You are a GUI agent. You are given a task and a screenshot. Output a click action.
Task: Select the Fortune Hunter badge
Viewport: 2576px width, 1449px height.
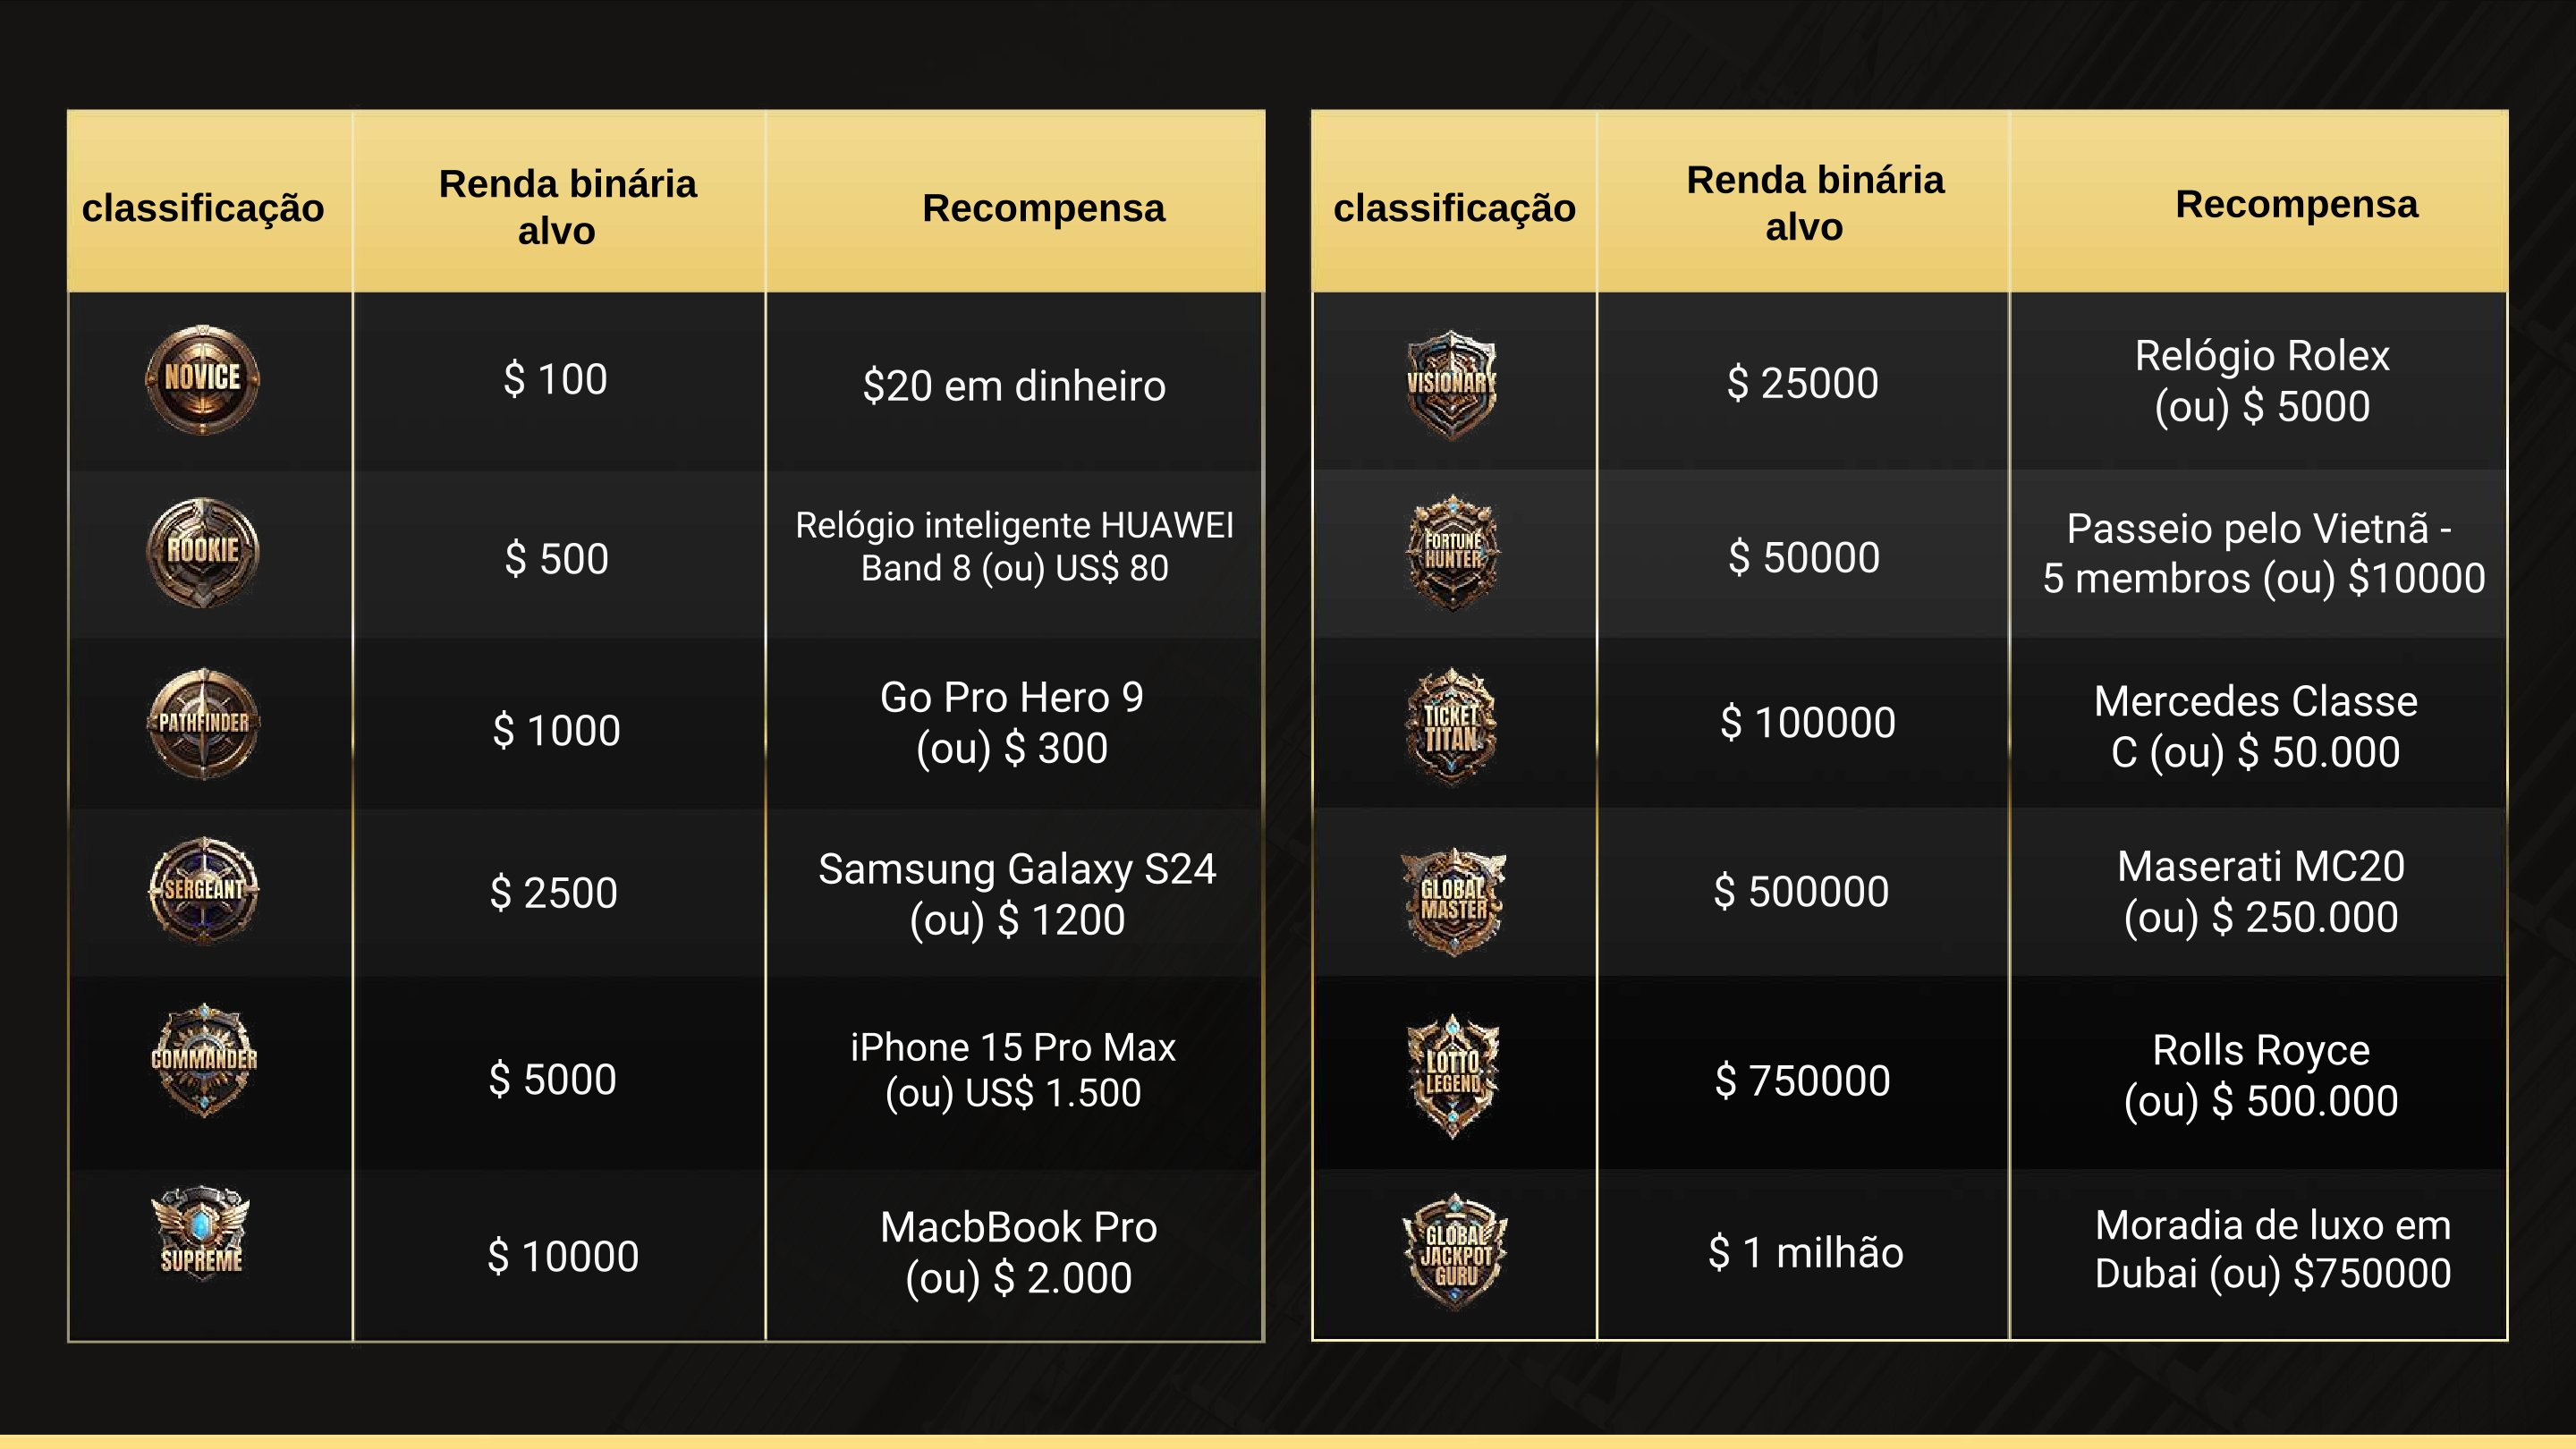1453,553
